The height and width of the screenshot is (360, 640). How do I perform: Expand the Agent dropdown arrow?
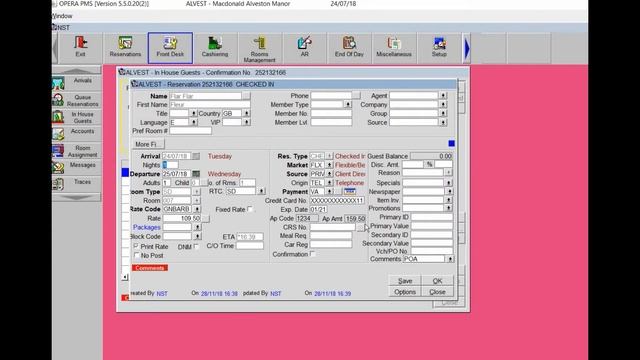tap(443, 96)
